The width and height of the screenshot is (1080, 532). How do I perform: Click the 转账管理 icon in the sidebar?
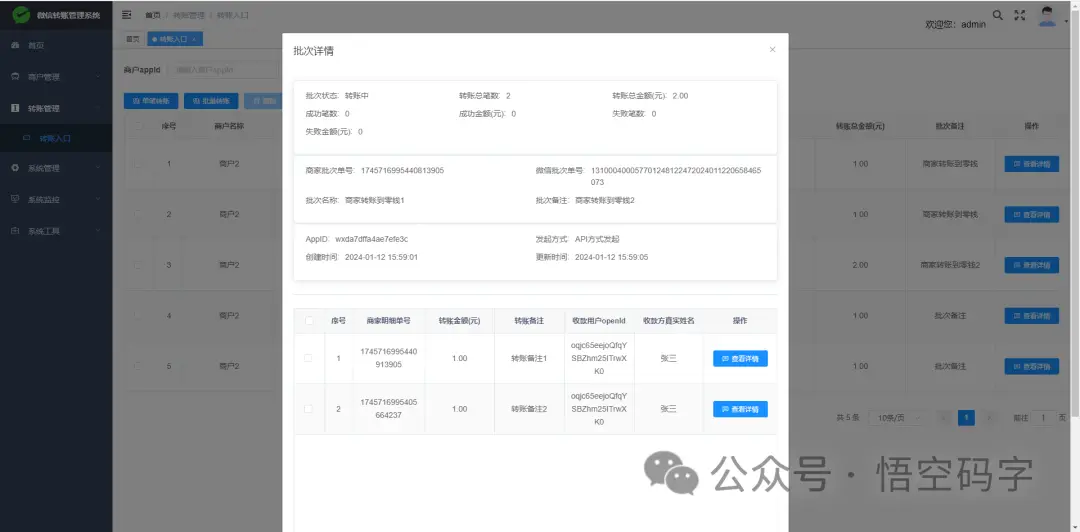click(15, 108)
